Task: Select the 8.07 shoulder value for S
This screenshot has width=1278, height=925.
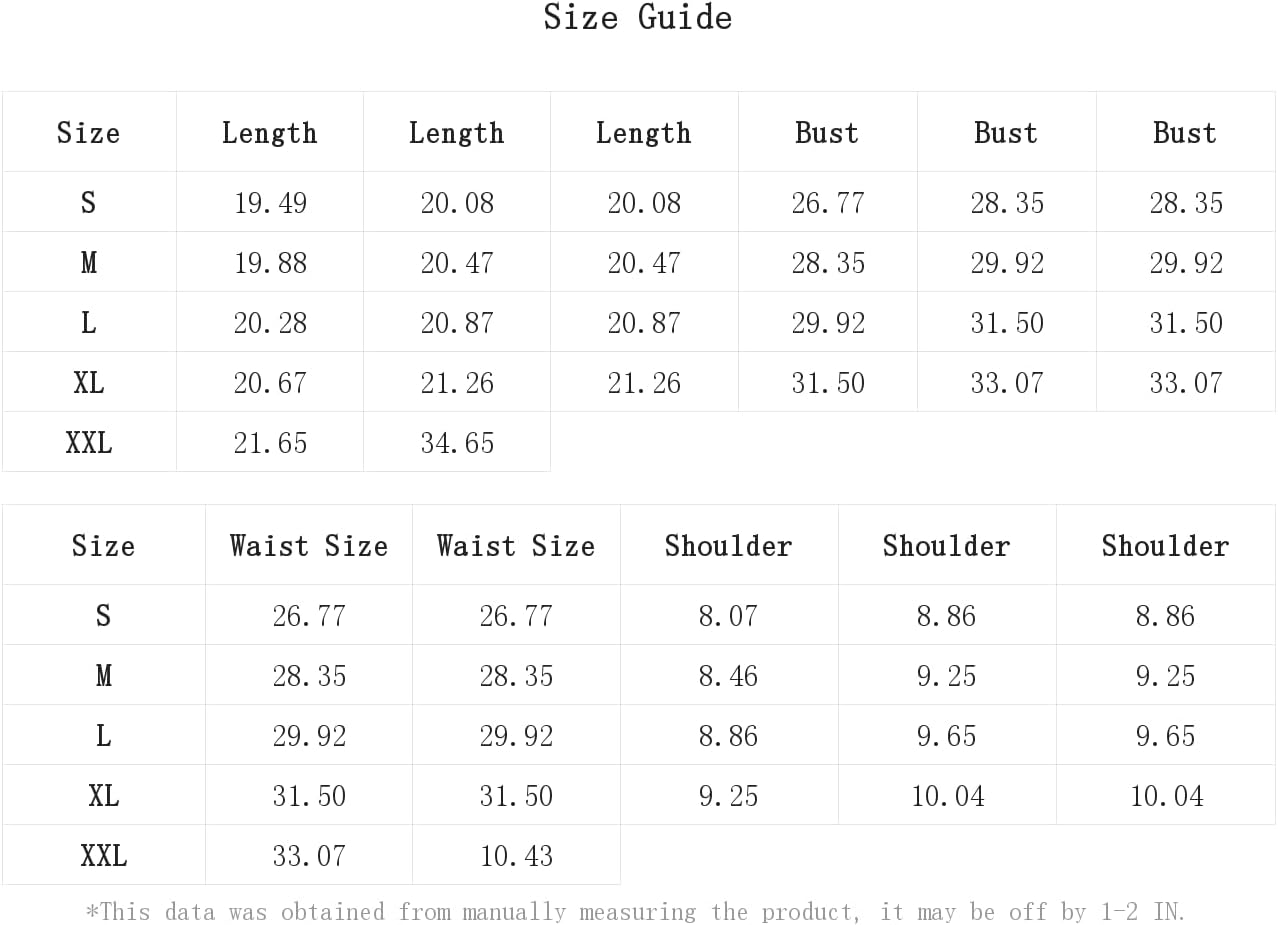Action: coord(728,616)
